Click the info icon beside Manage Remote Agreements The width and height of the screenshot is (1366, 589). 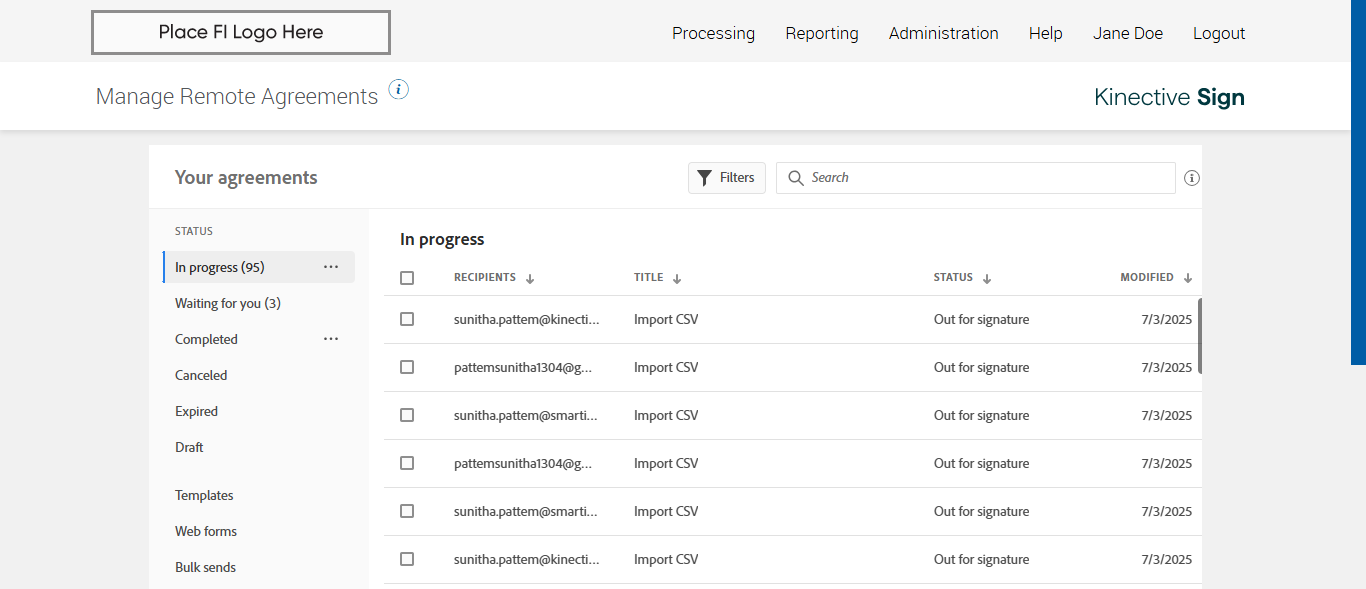point(399,90)
